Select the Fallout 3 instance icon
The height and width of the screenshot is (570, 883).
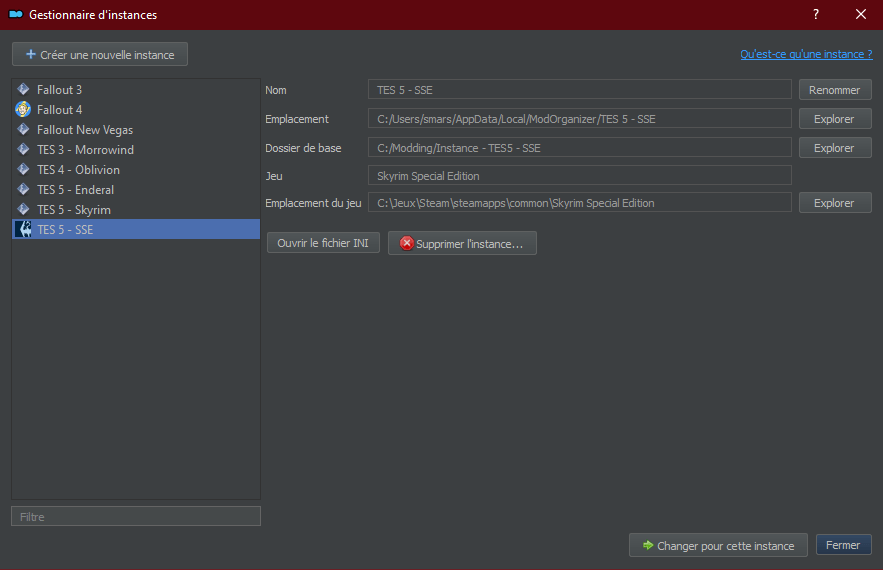pos(23,89)
